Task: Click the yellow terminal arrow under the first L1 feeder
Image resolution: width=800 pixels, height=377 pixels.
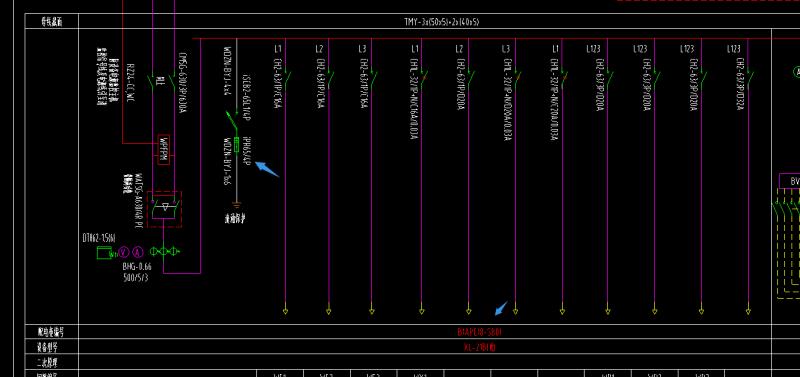Action: (285, 311)
